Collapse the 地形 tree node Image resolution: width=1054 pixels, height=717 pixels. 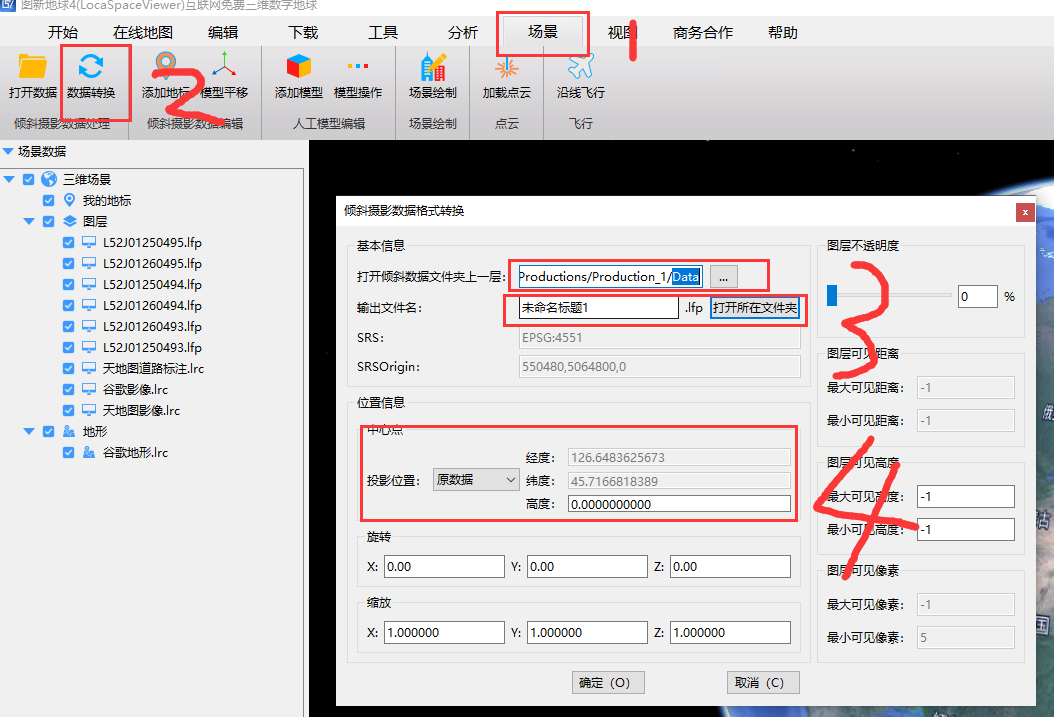(29, 432)
